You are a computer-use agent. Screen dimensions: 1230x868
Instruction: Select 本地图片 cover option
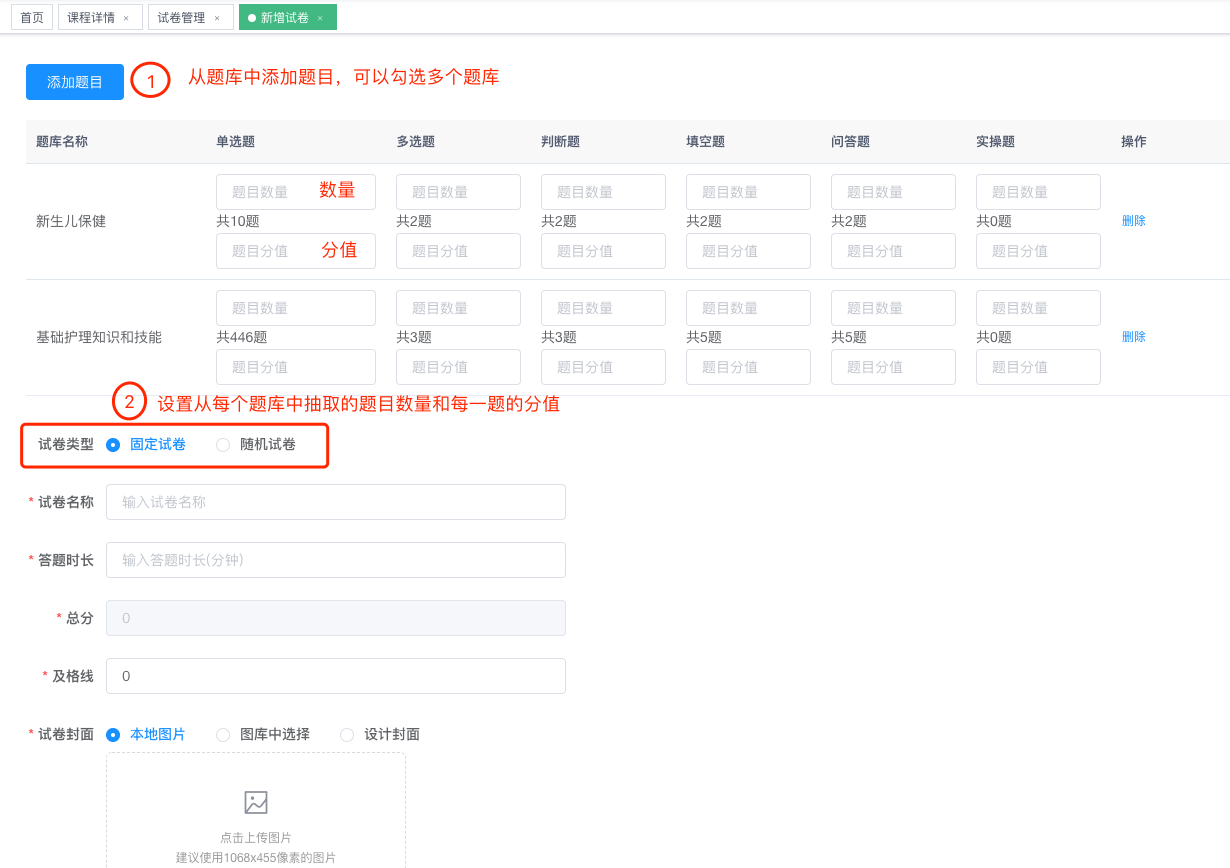(113, 735)
